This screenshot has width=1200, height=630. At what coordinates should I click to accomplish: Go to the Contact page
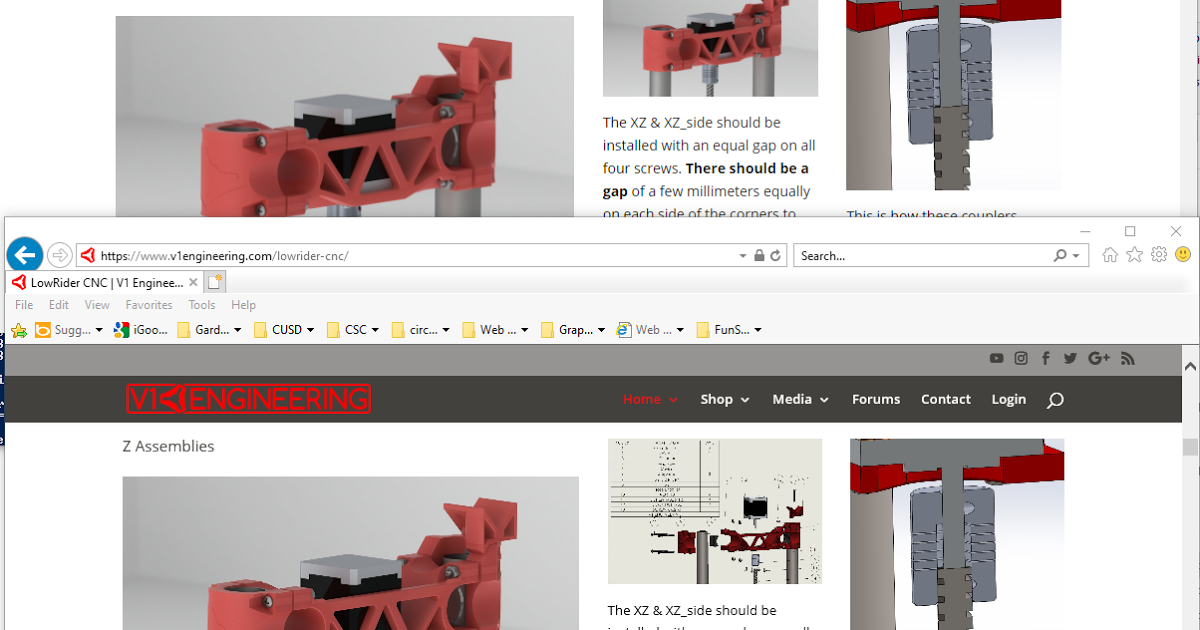point(946,399)
